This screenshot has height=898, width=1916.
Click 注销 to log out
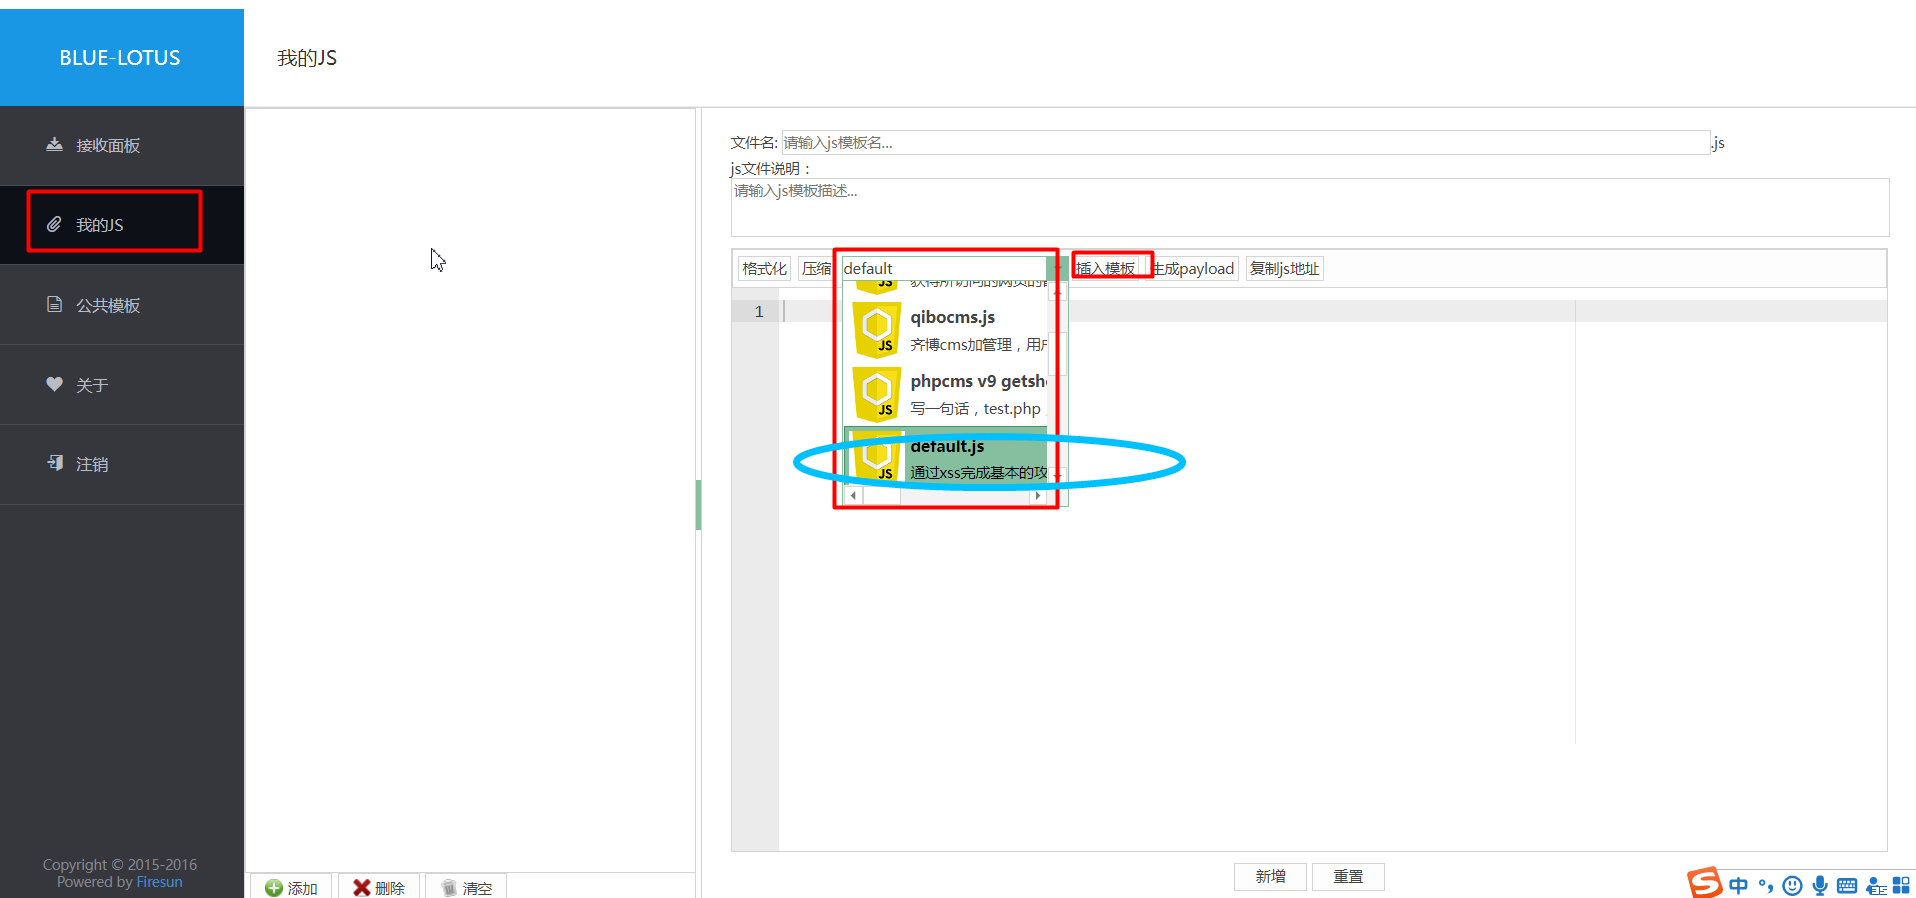coord(121,464)
